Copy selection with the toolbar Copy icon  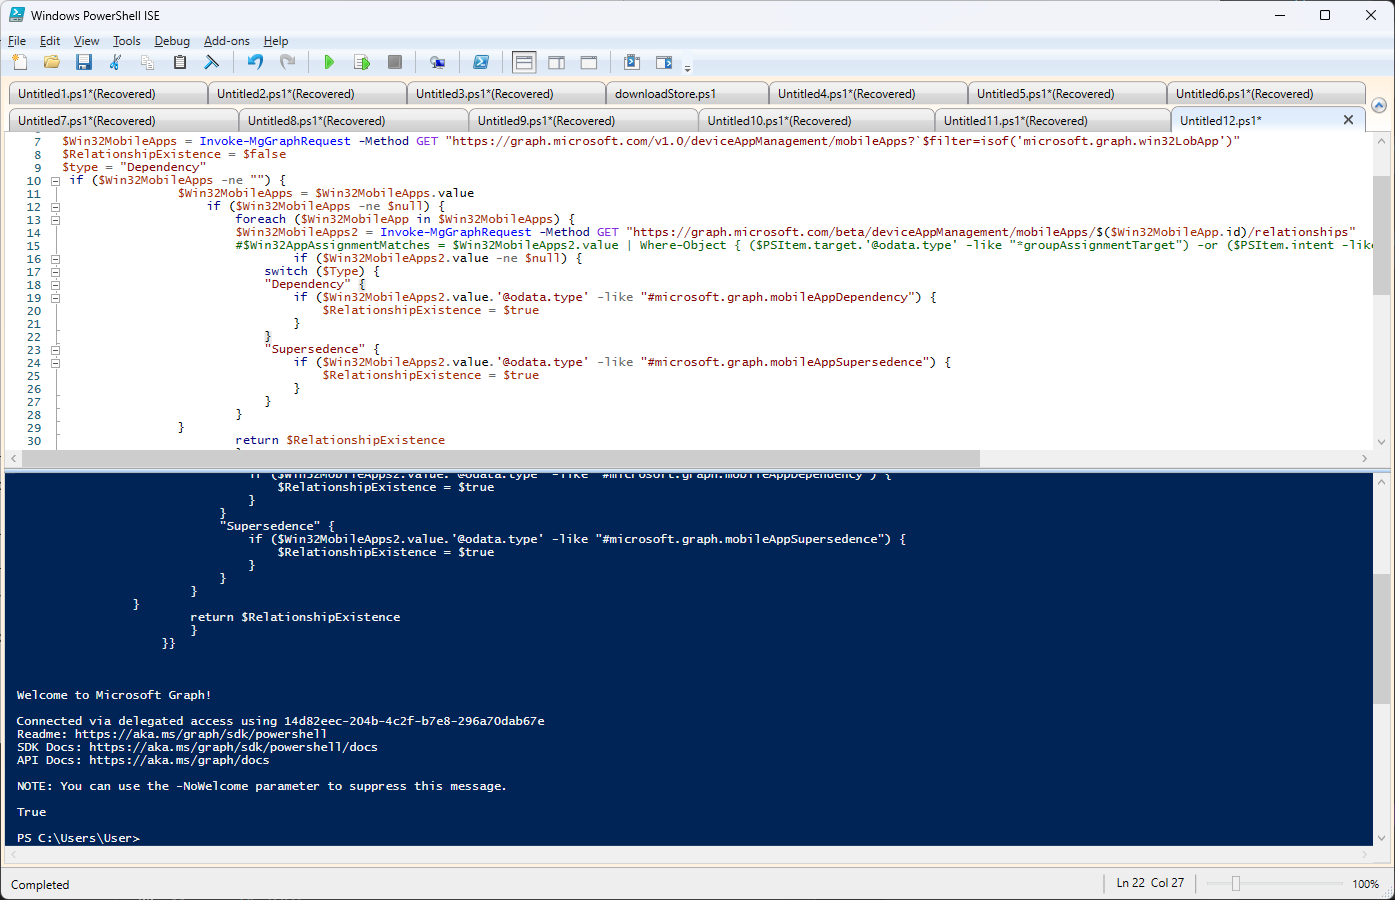coord(148,62)
